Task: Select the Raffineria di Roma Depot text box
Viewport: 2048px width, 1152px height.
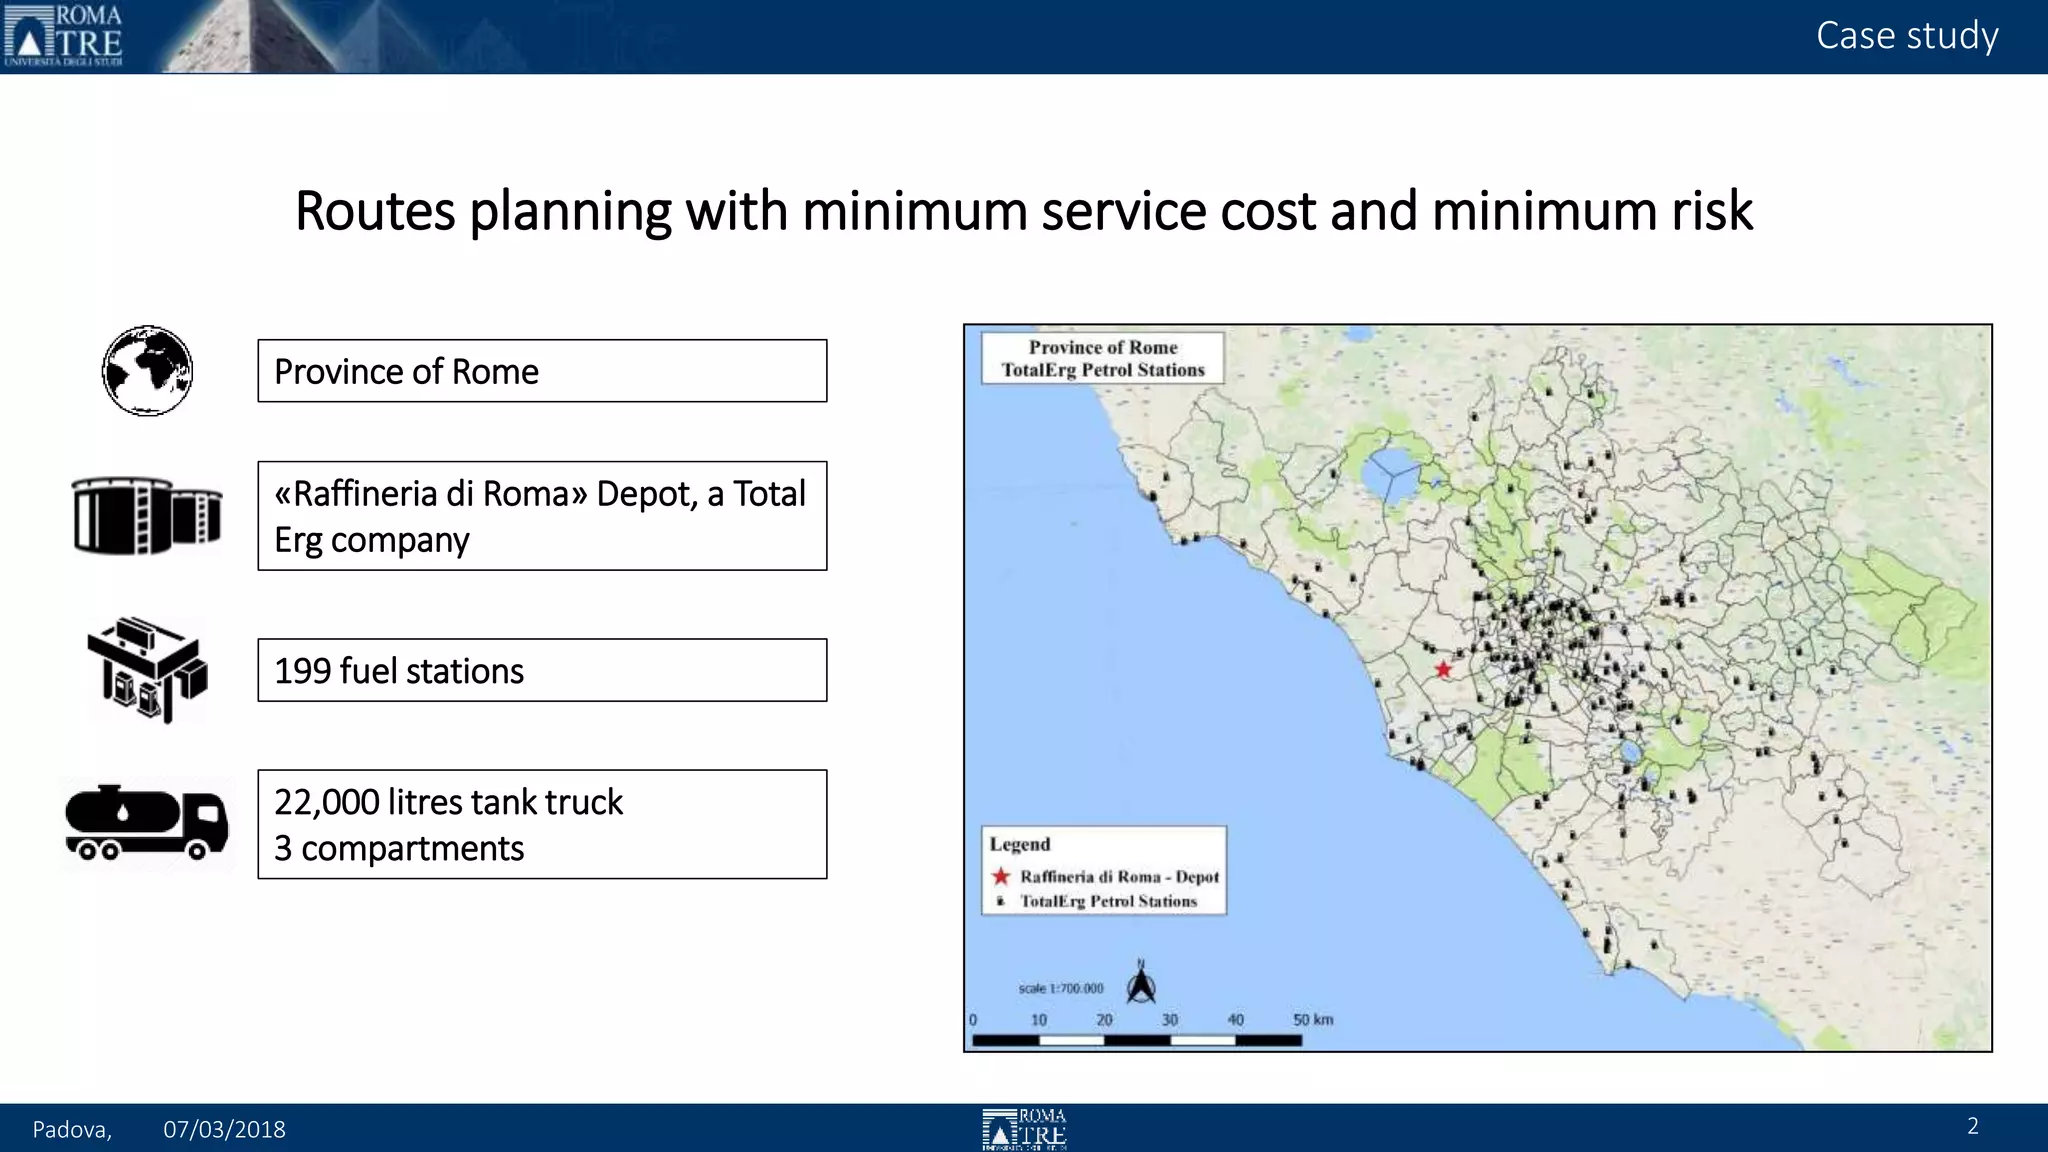Action: click(542, 516)
